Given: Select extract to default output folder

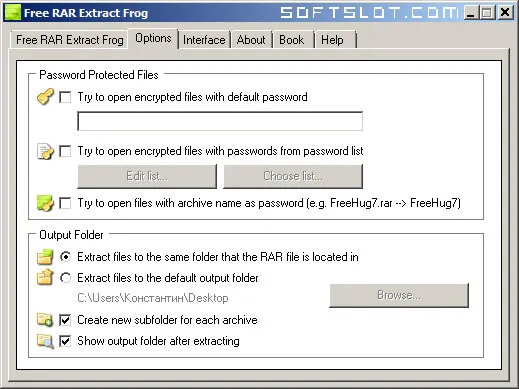Looking at the screenshot, I should pos(65,278).
